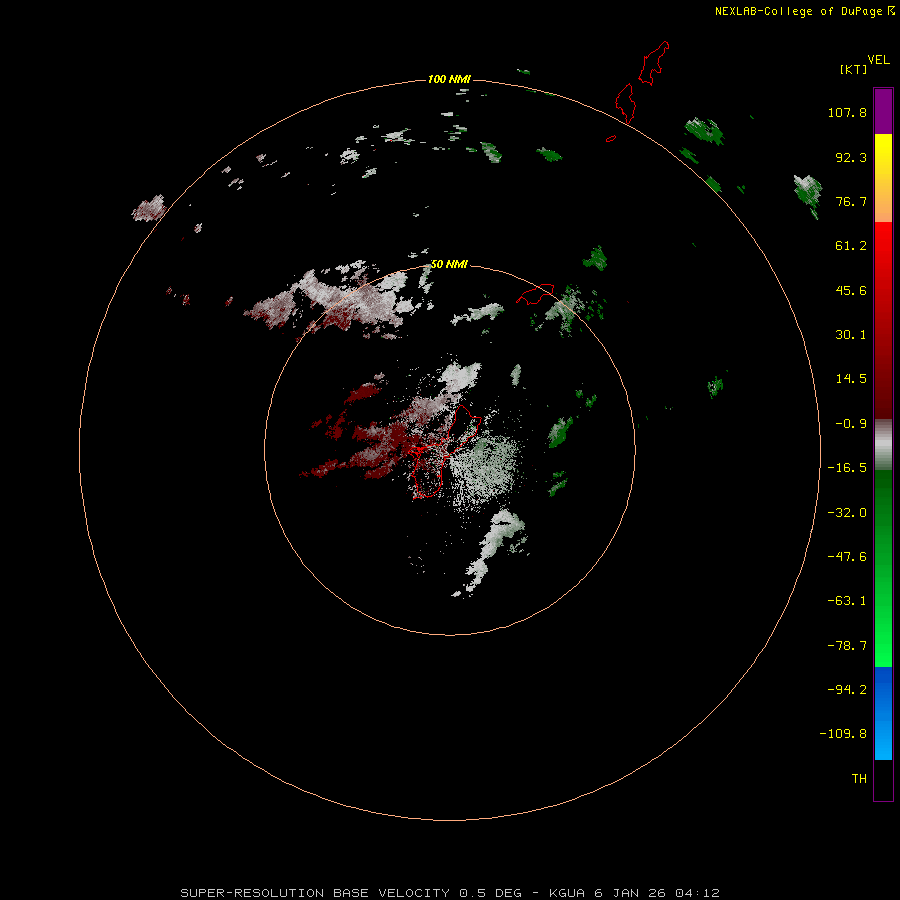Click the 61.2 velocity scale value

point(851,246)
